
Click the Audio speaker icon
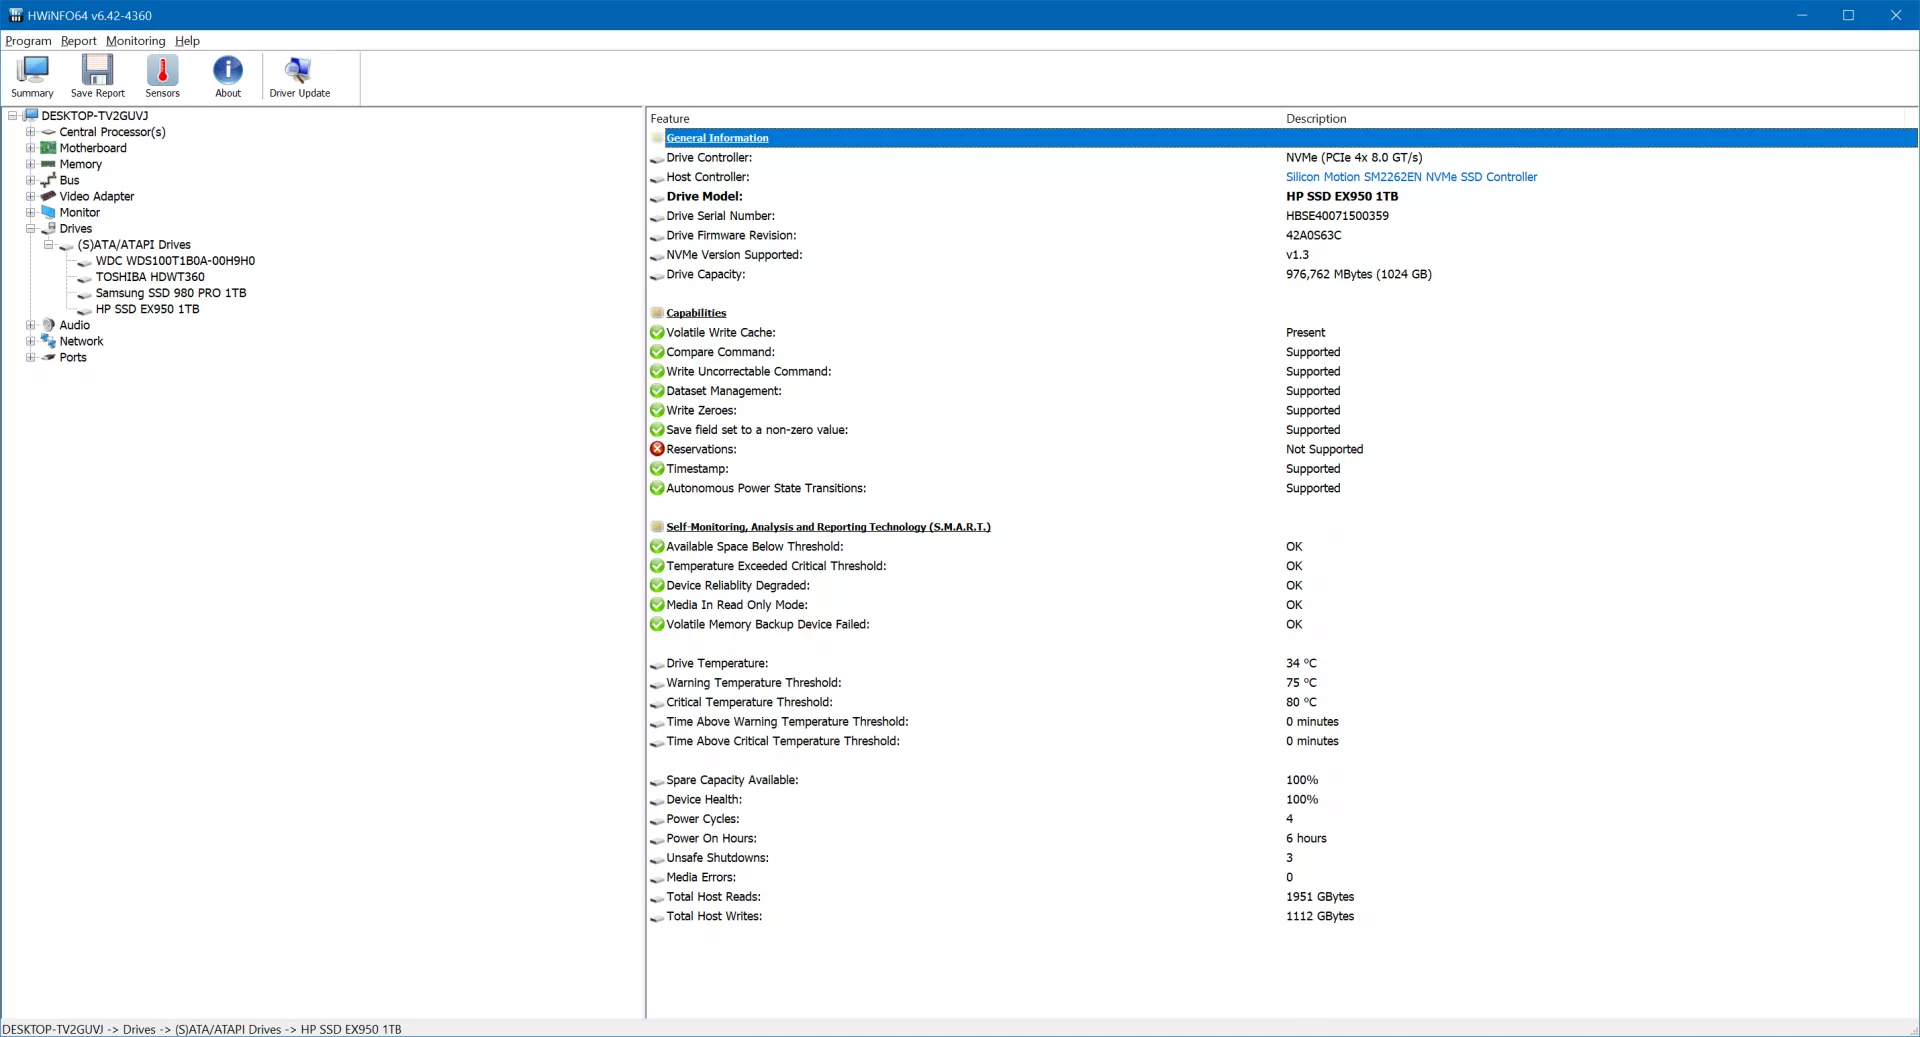tap(48, 325)
